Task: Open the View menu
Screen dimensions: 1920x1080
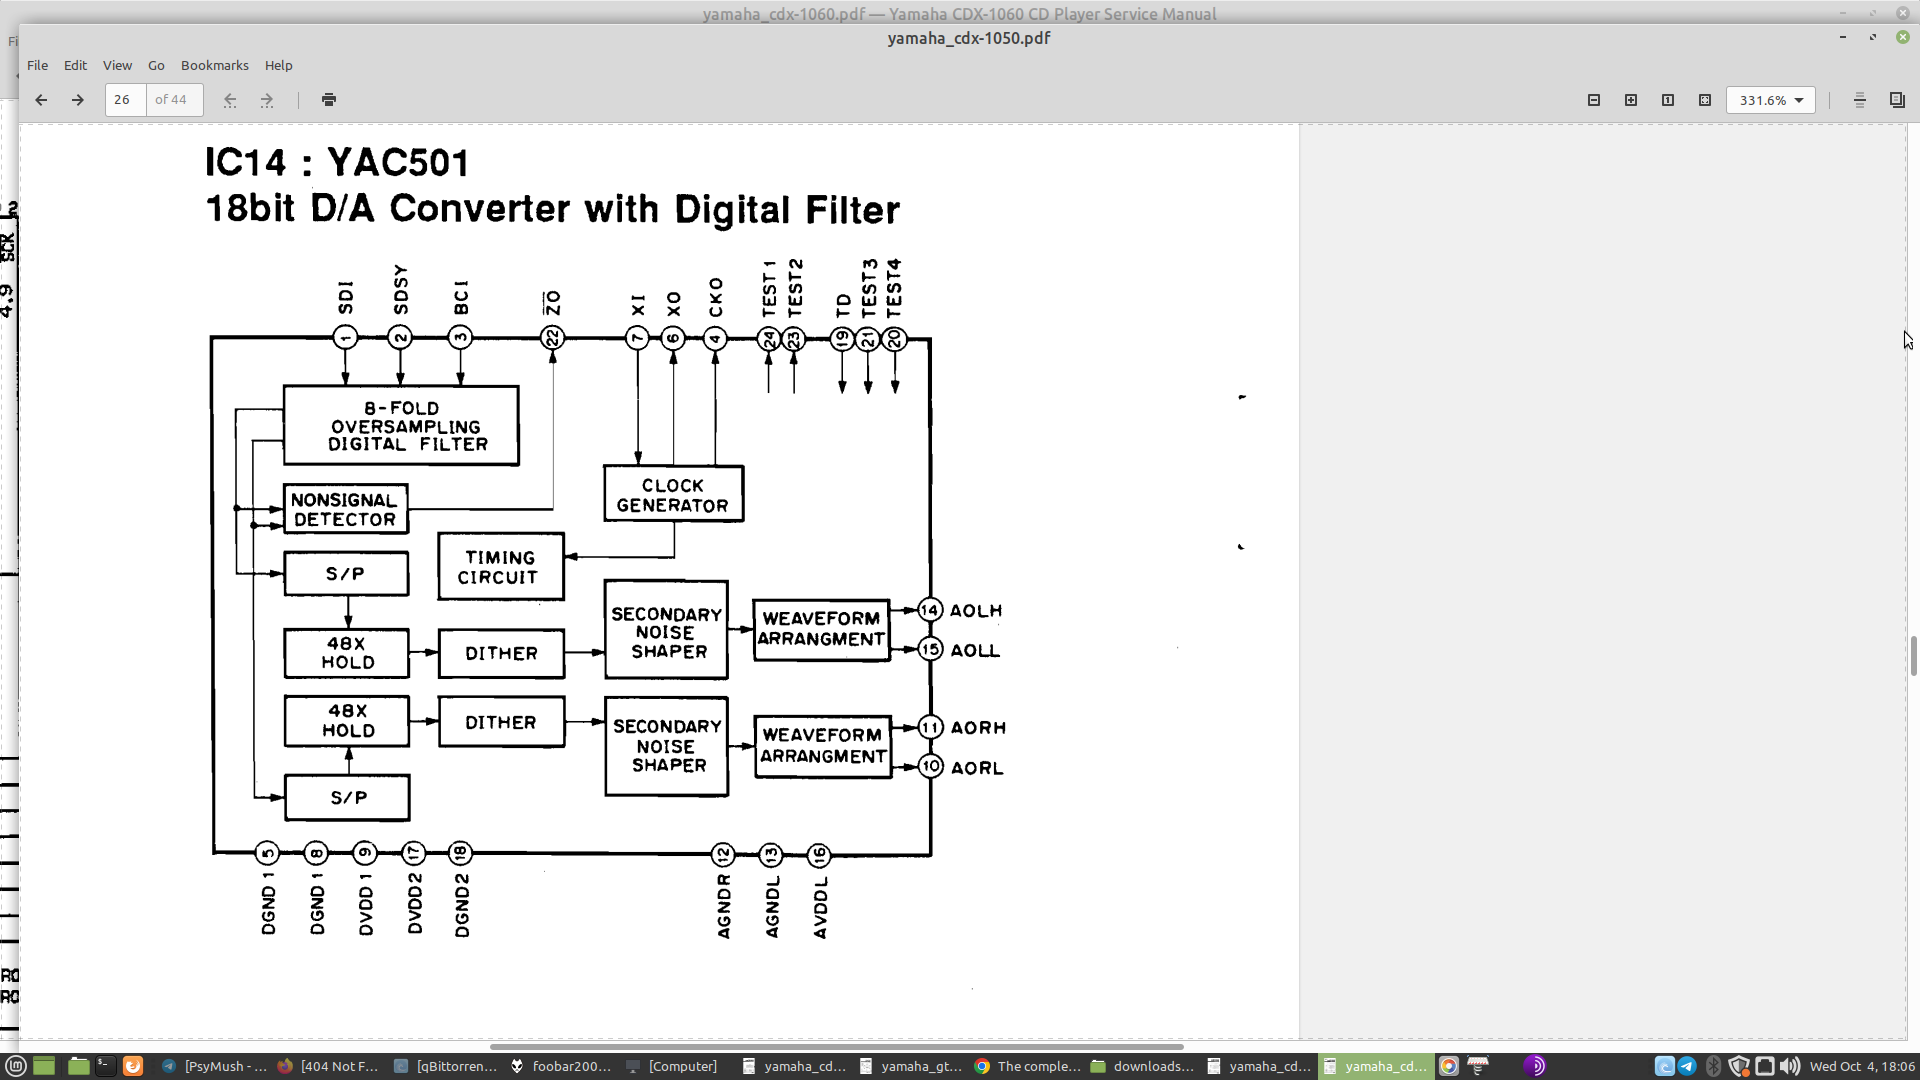Action: pyautogui.click(x=117, y=65)
